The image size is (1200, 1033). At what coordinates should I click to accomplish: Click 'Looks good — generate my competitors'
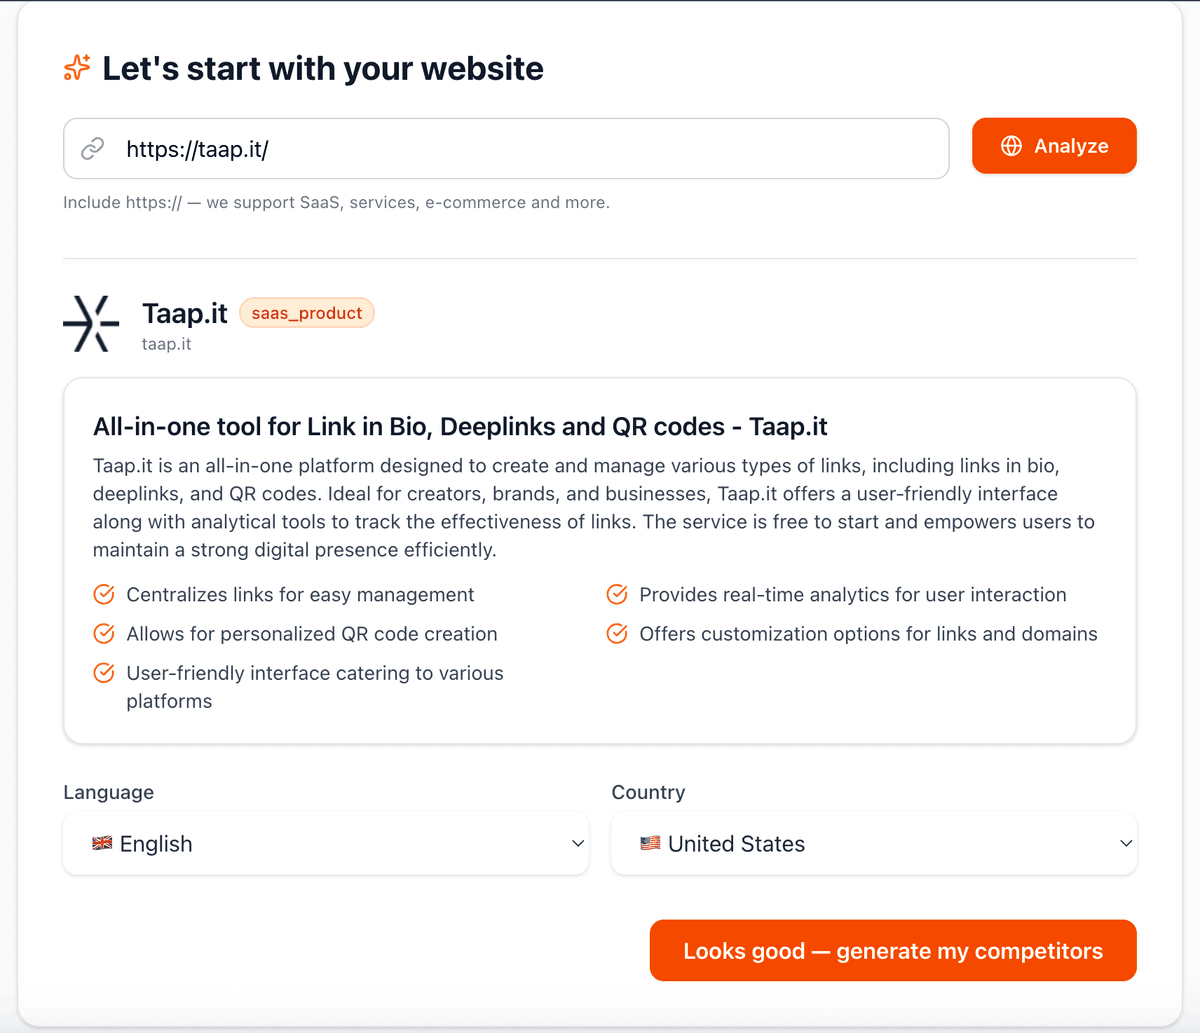coord(892,950)
